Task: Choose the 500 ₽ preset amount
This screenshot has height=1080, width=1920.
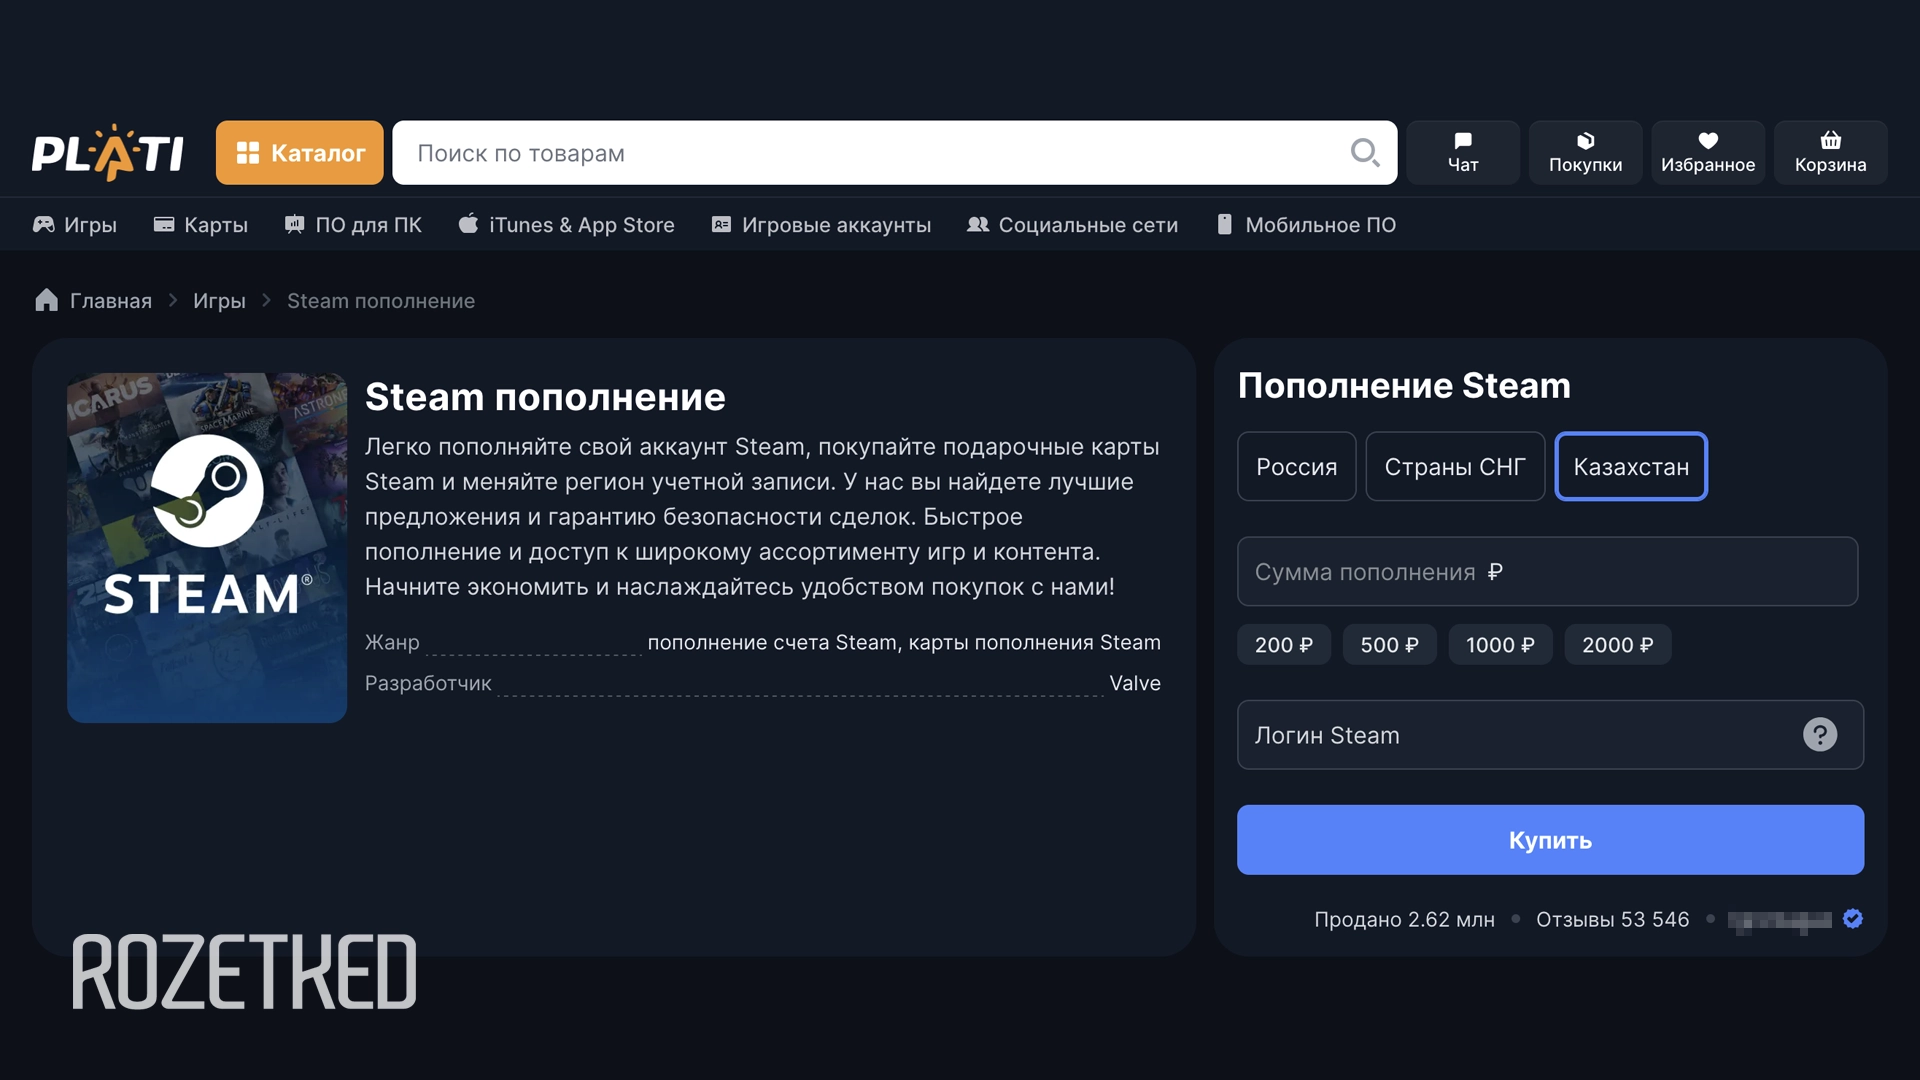Action: coord(1388,645)
